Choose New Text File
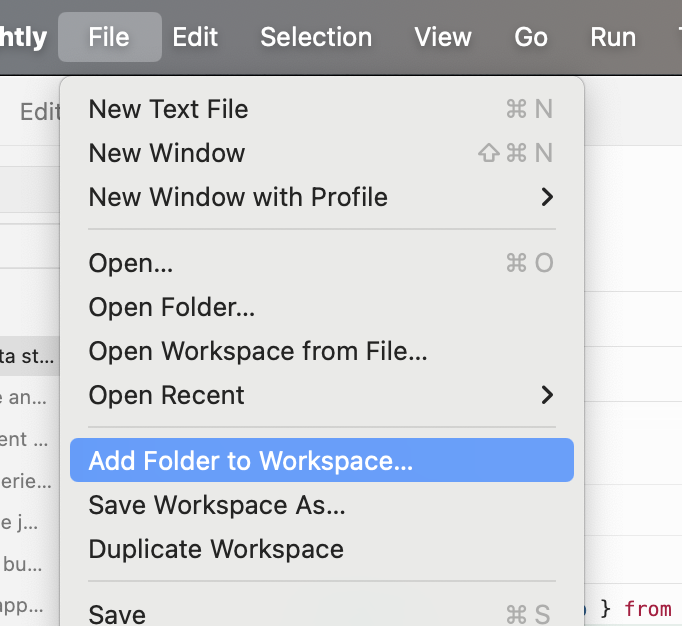682x626 pixels. [x=168, y=109]
